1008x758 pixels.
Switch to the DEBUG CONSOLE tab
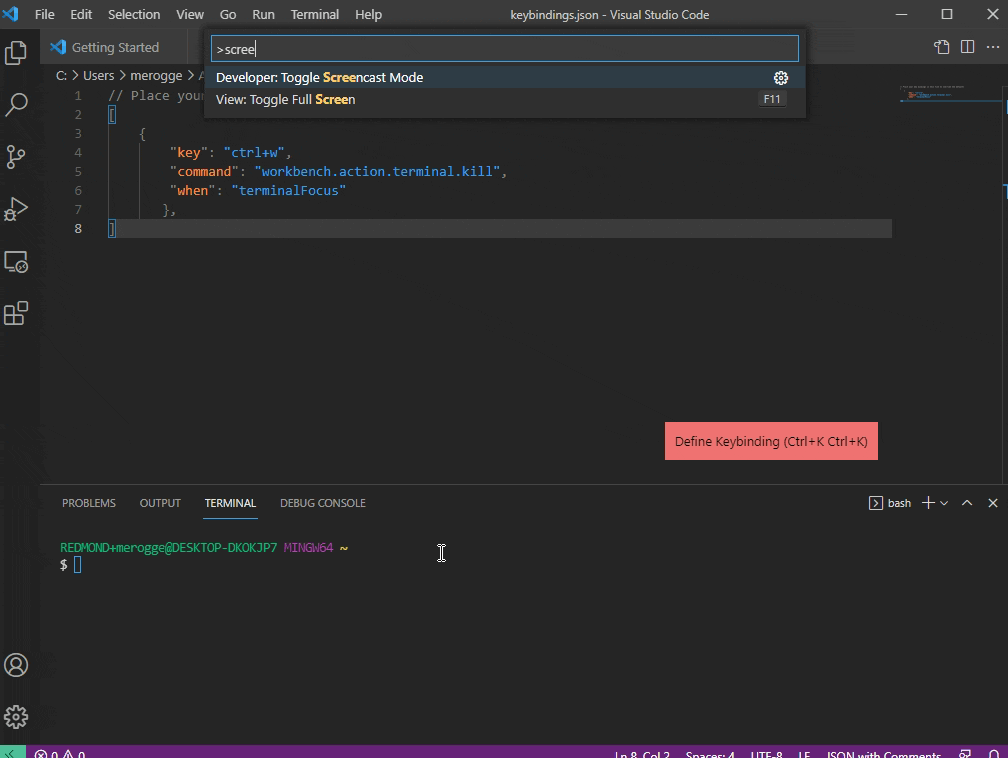(322, 503)
